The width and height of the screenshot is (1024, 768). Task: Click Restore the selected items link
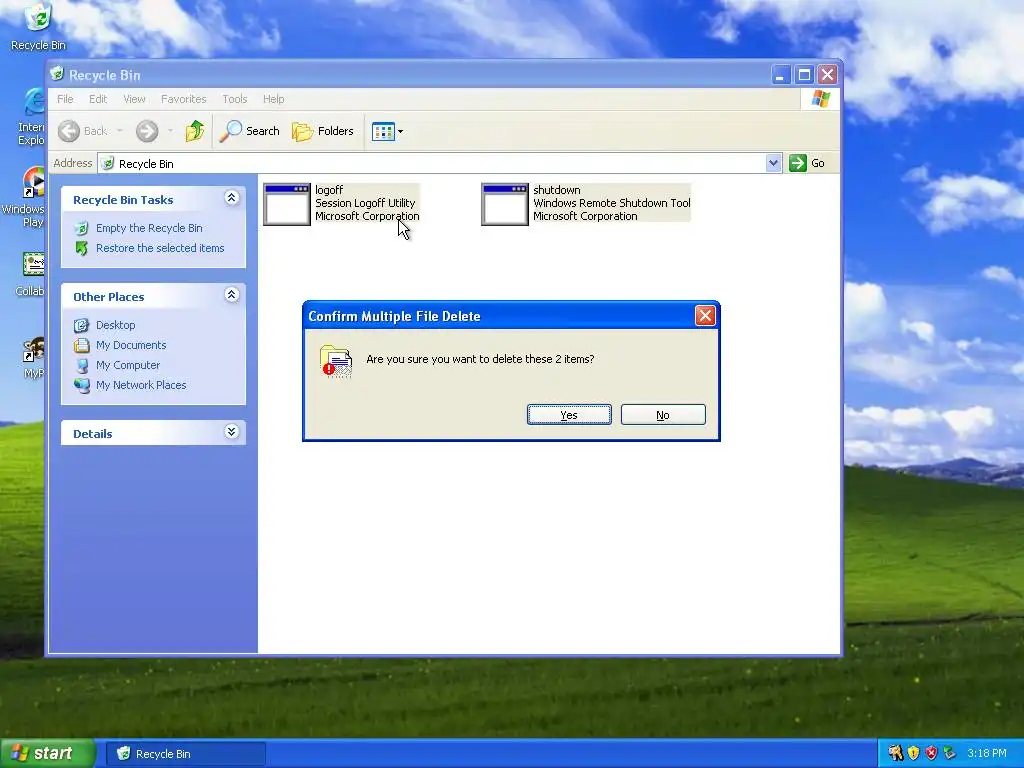pyautogui.click(x=160, y=248)
